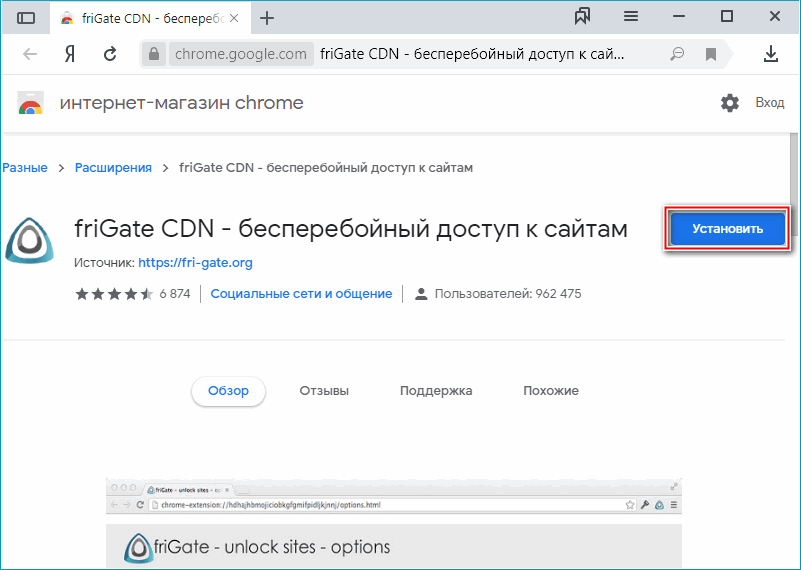
Task: Open the https://fri-gate.org source link
Action: 195,263
